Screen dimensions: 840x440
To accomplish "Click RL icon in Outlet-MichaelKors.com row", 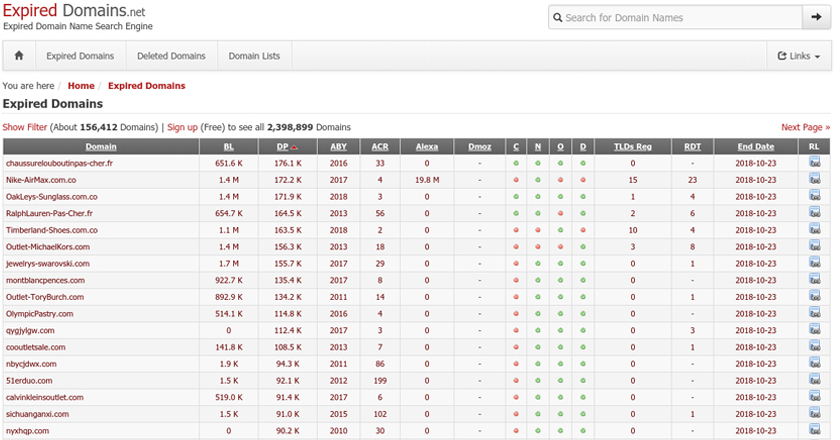I will point(814,246).
